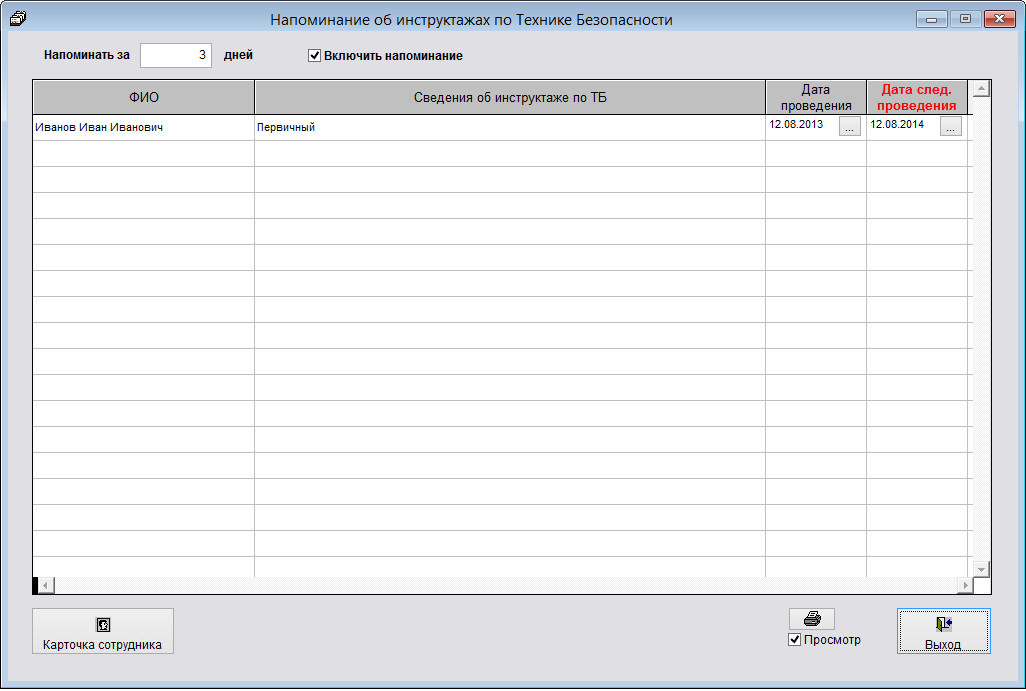This screenshot has width=1026, height=691.
Task: Open Карточка сотрудника employee card
Action: (103, 631)
